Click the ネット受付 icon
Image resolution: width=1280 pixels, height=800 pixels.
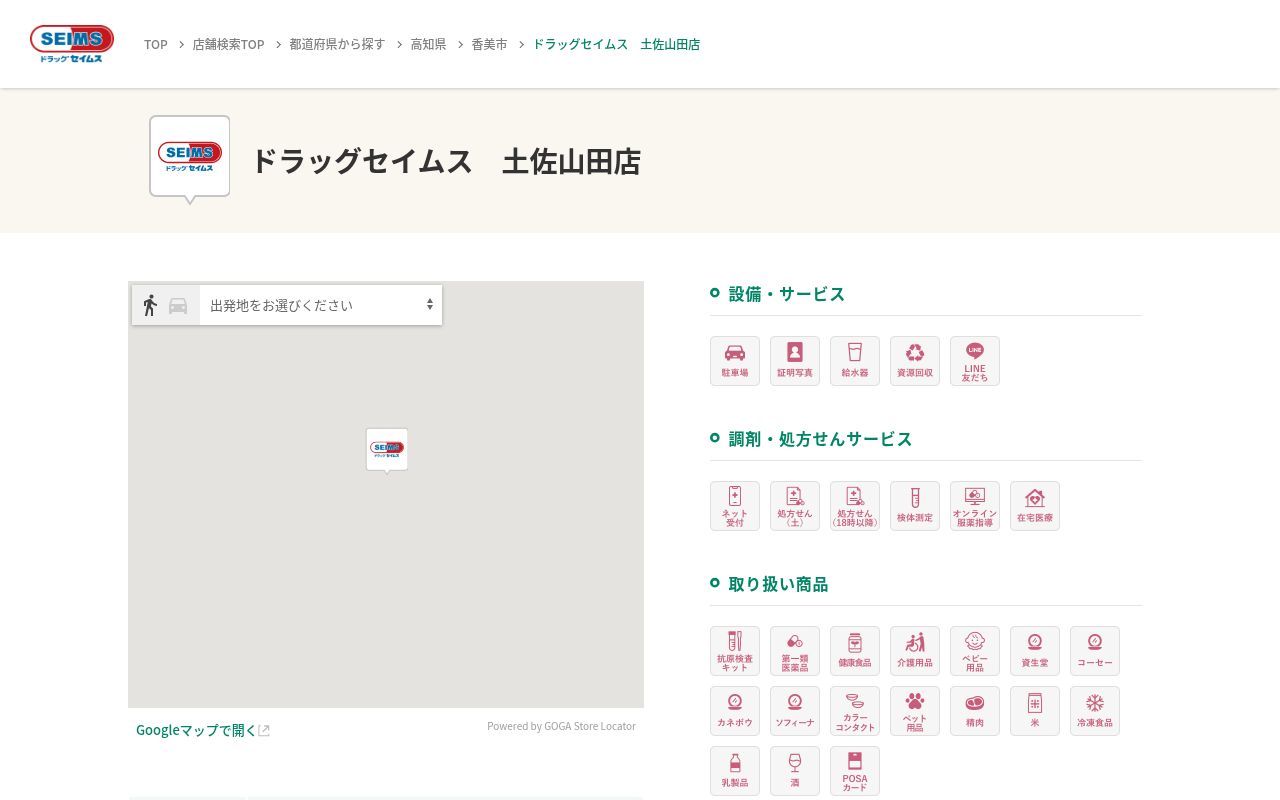coord(735,506)
